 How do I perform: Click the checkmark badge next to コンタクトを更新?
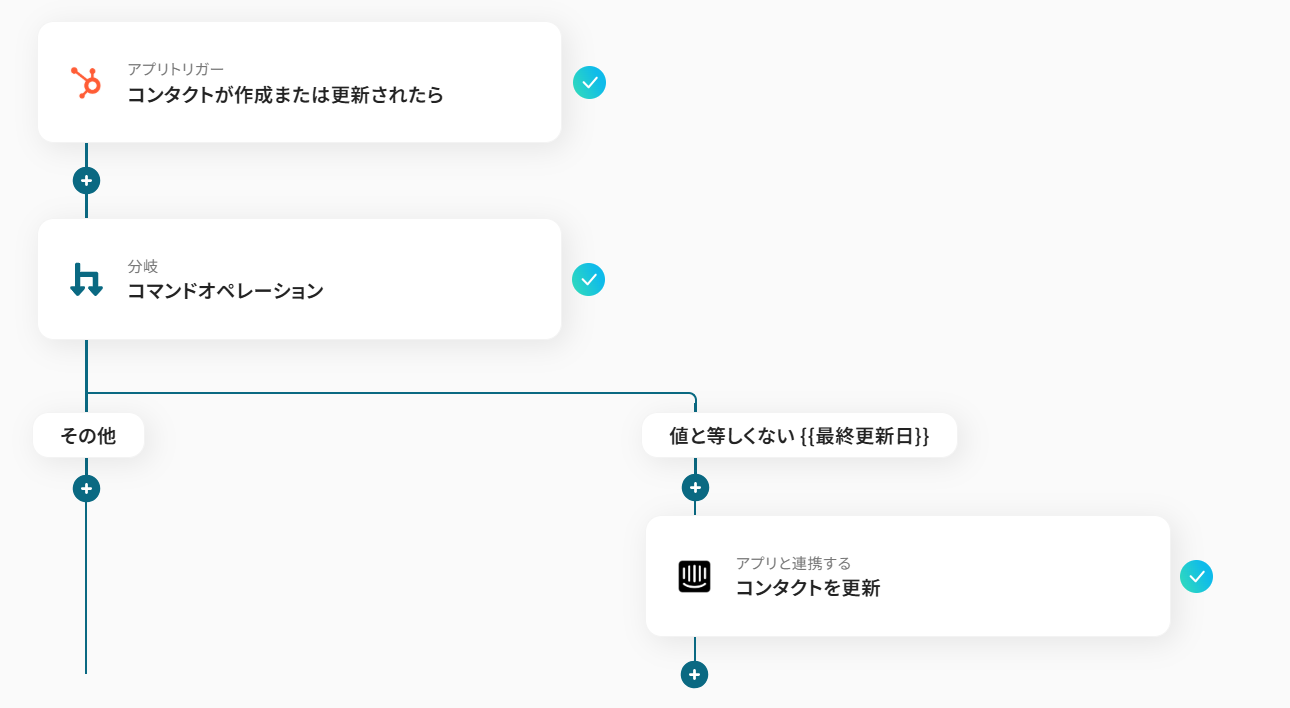click(1197, 576)
